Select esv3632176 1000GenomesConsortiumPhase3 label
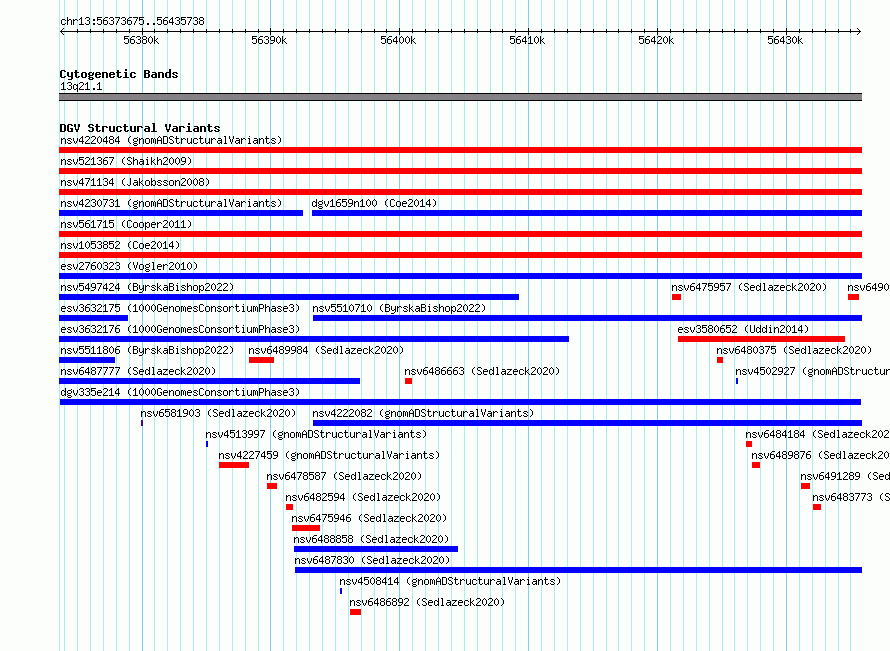Viewport: 890px width, 651px height. pyautogui.click(x=180, y=329)
